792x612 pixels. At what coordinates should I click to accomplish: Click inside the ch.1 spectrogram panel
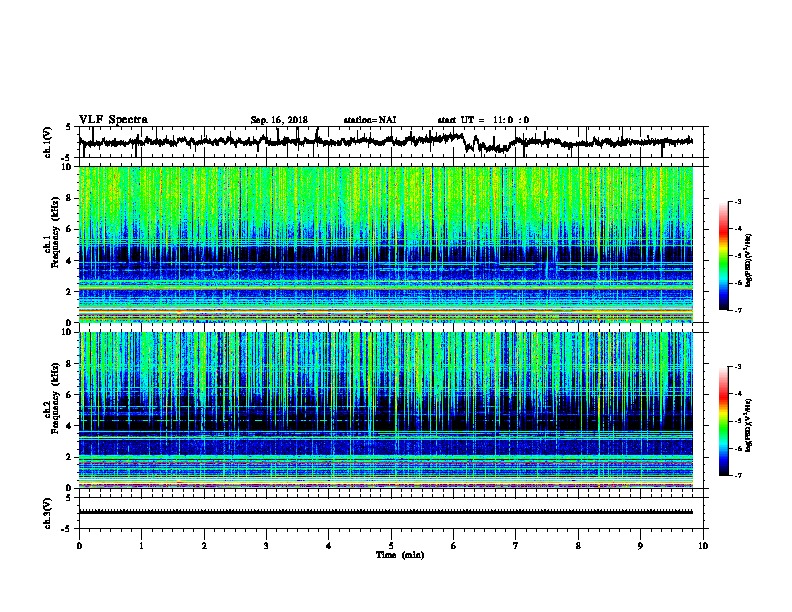(386, 244)
